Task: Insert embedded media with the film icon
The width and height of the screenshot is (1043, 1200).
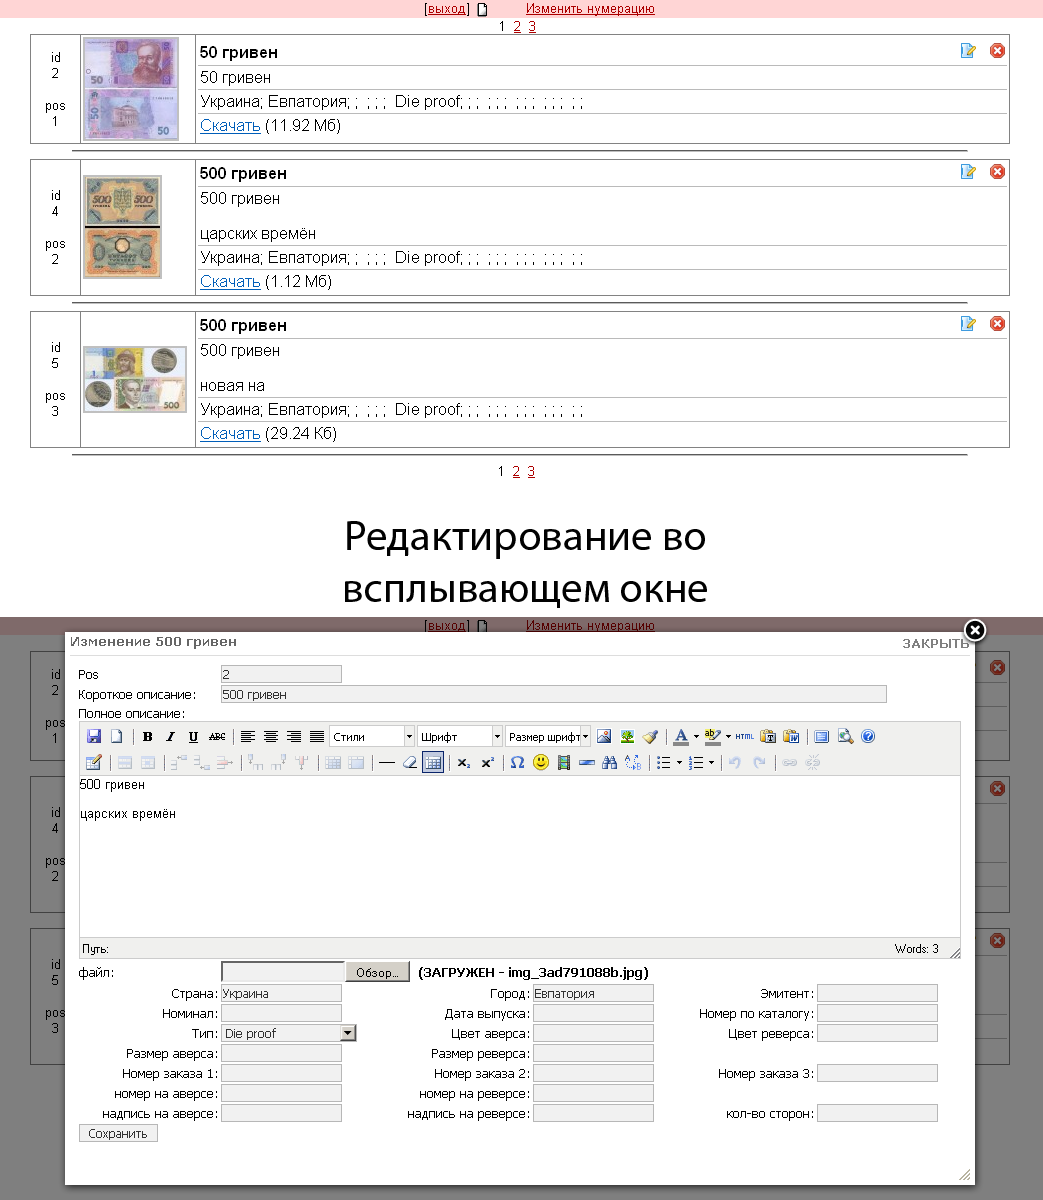Action: pyautogui.click(x=564, y=763)
